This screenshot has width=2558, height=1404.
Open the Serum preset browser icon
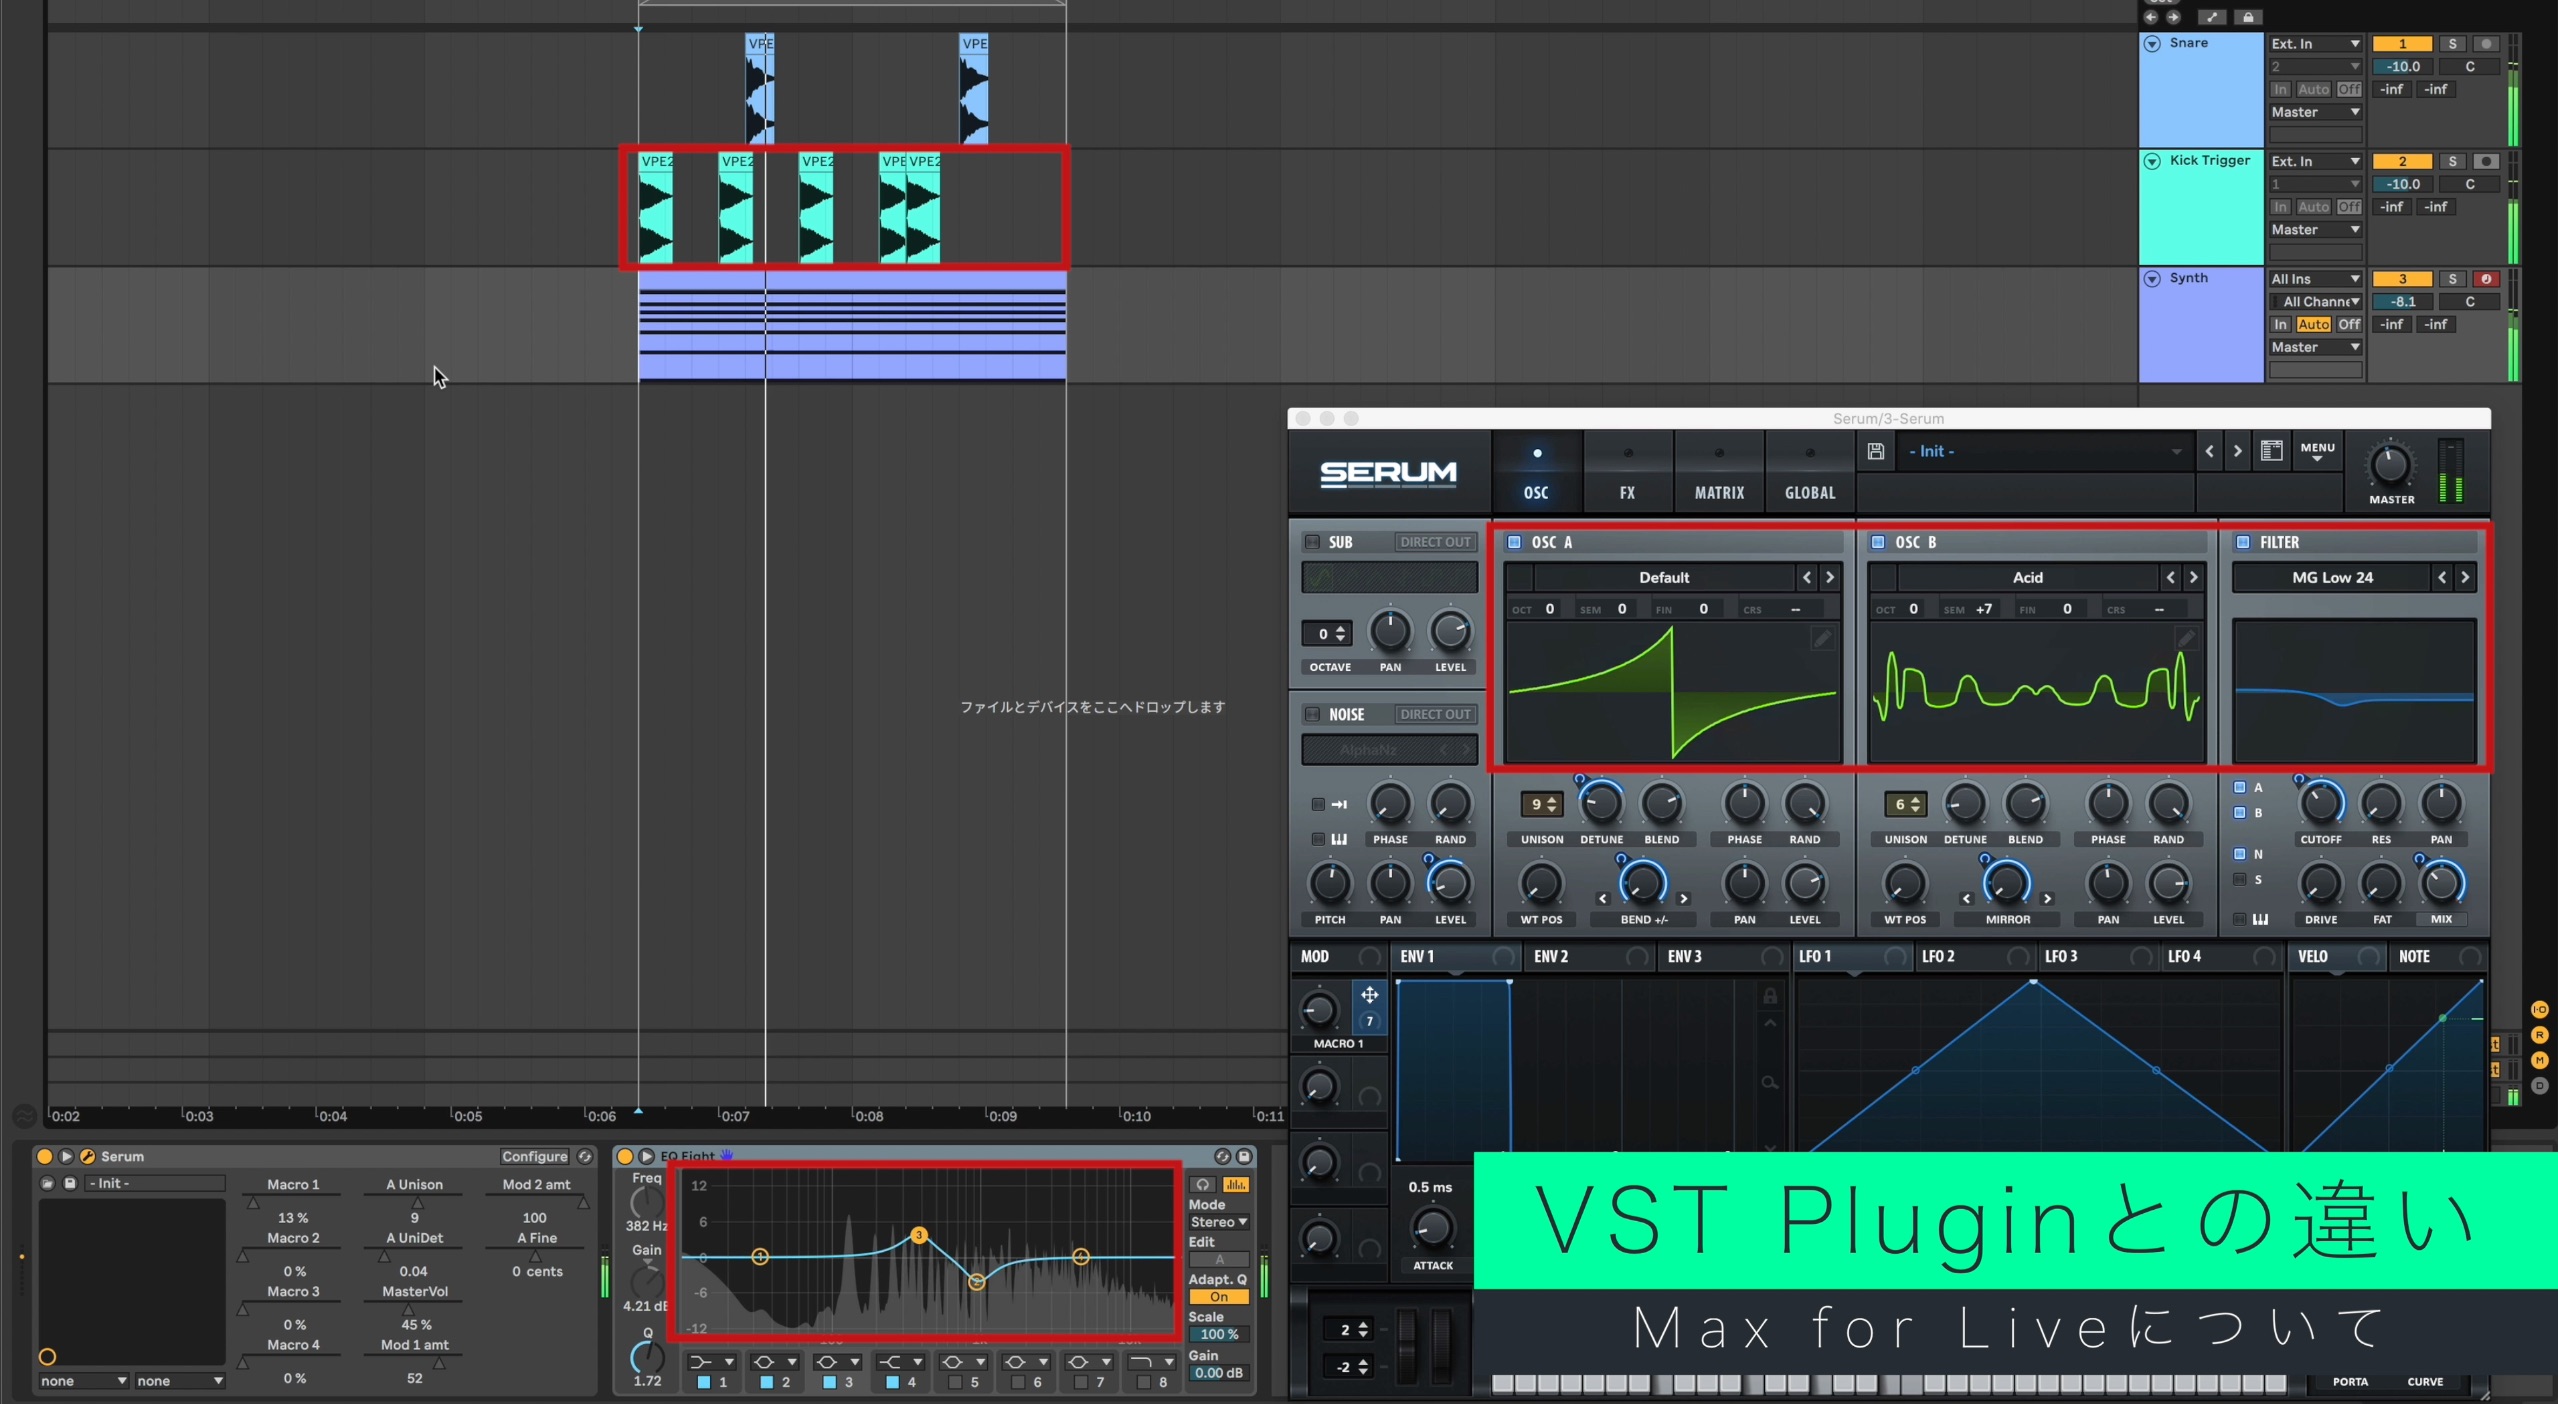[x=2271, y=451]
